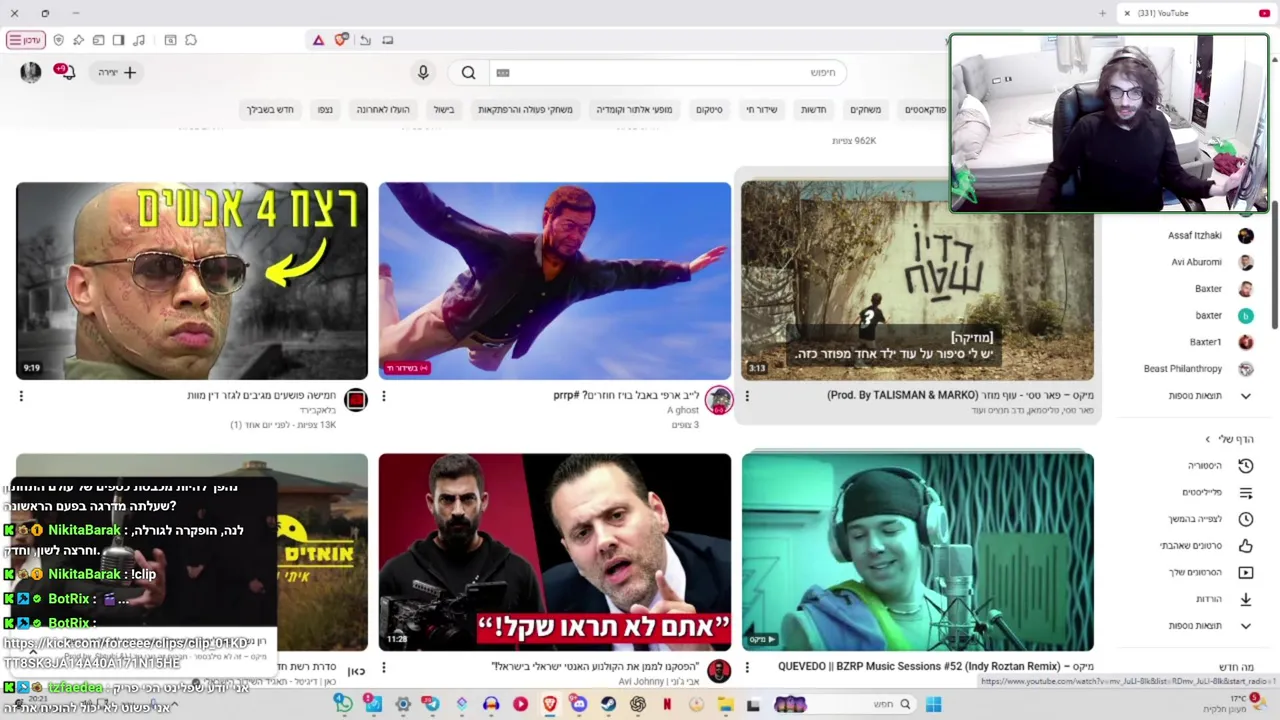Select the סיטקום category chip
1280x720 pixels.
[709, 109]
